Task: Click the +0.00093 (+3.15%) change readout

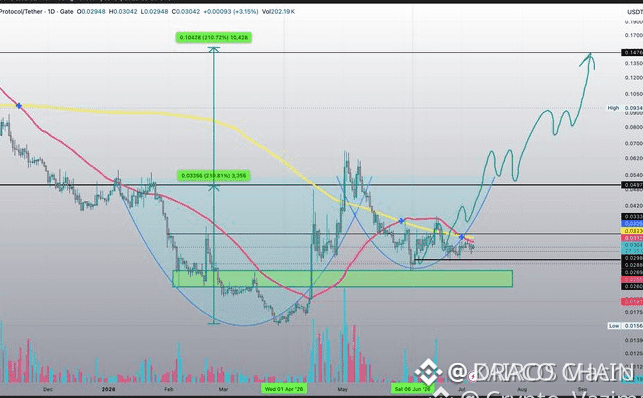Action: click(x=231, y=11)
